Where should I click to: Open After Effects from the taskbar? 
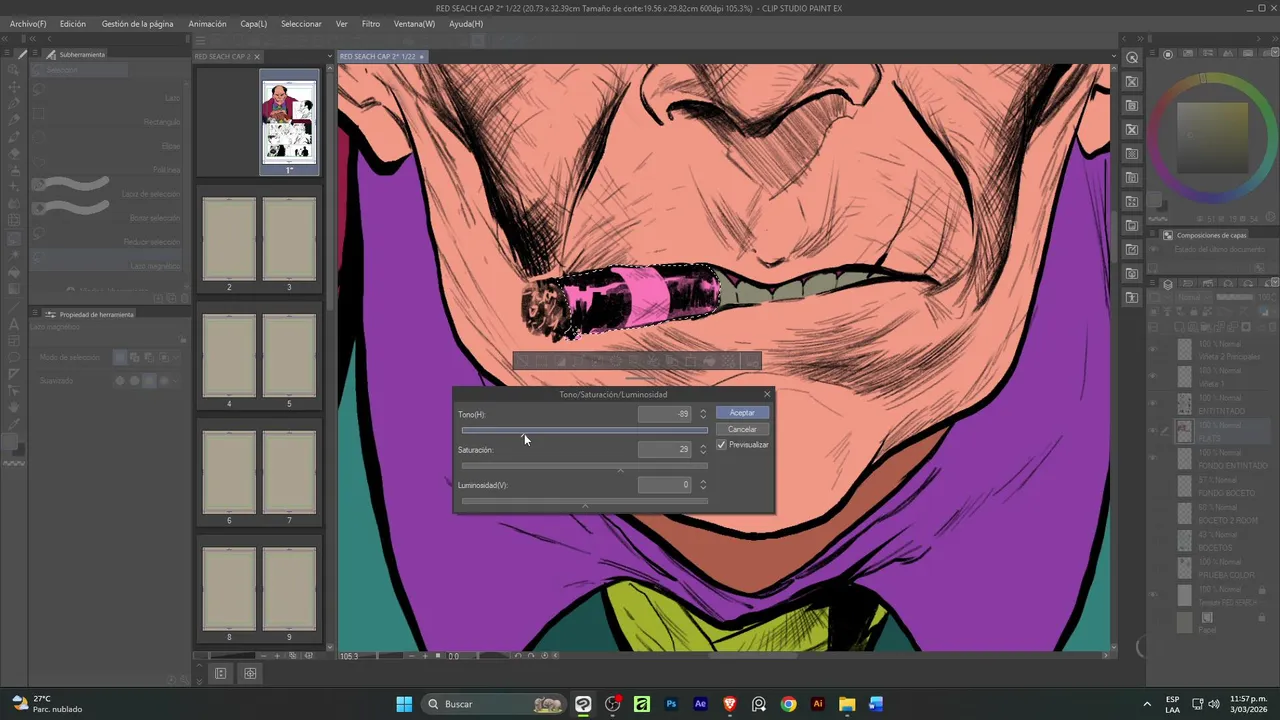[700, 704]
